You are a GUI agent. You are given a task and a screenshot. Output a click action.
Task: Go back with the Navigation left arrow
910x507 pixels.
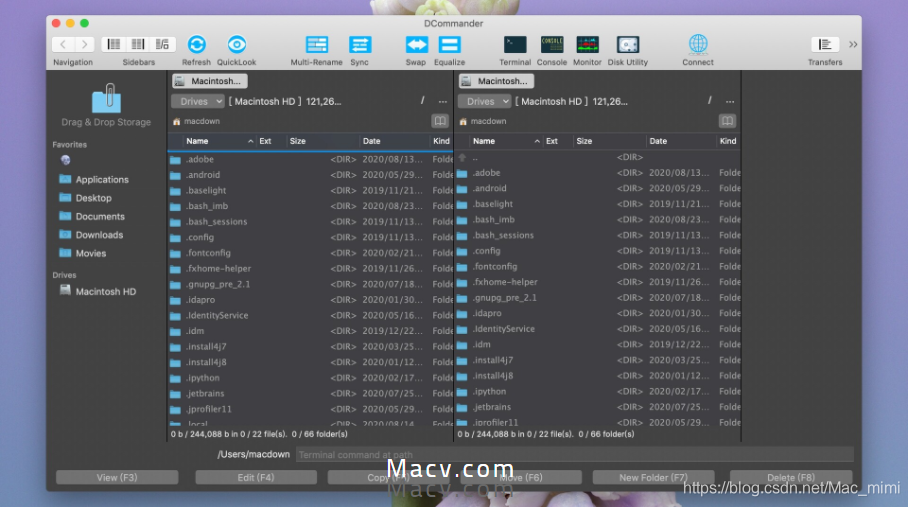[63, 45]
